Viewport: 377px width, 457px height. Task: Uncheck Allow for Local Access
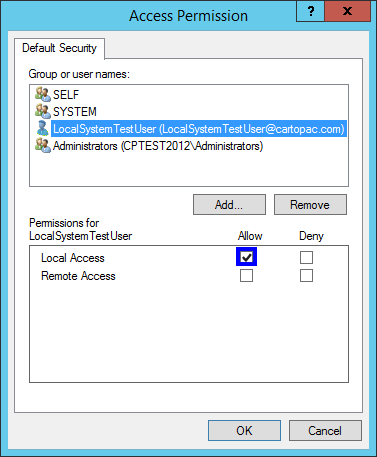point(246,257)
